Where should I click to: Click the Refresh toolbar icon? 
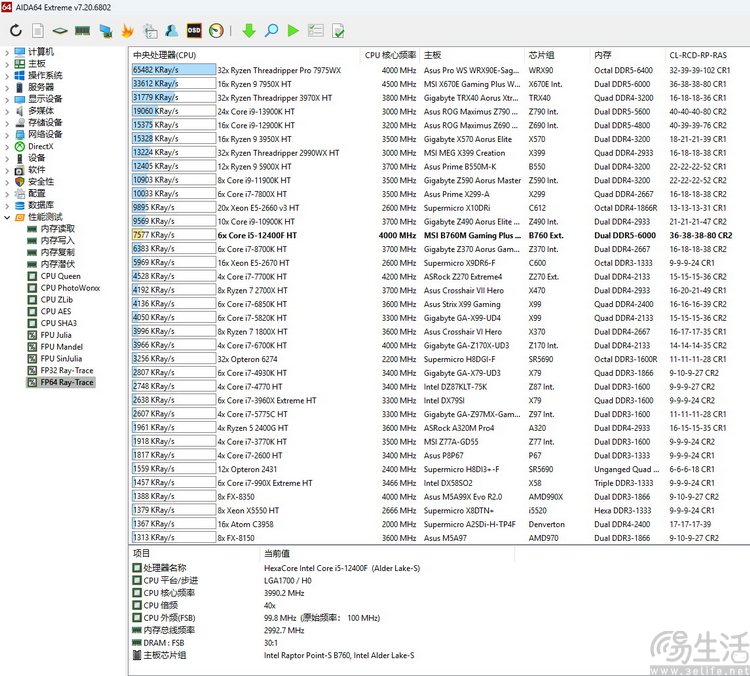pyautogui.click(x=16, y=31)
